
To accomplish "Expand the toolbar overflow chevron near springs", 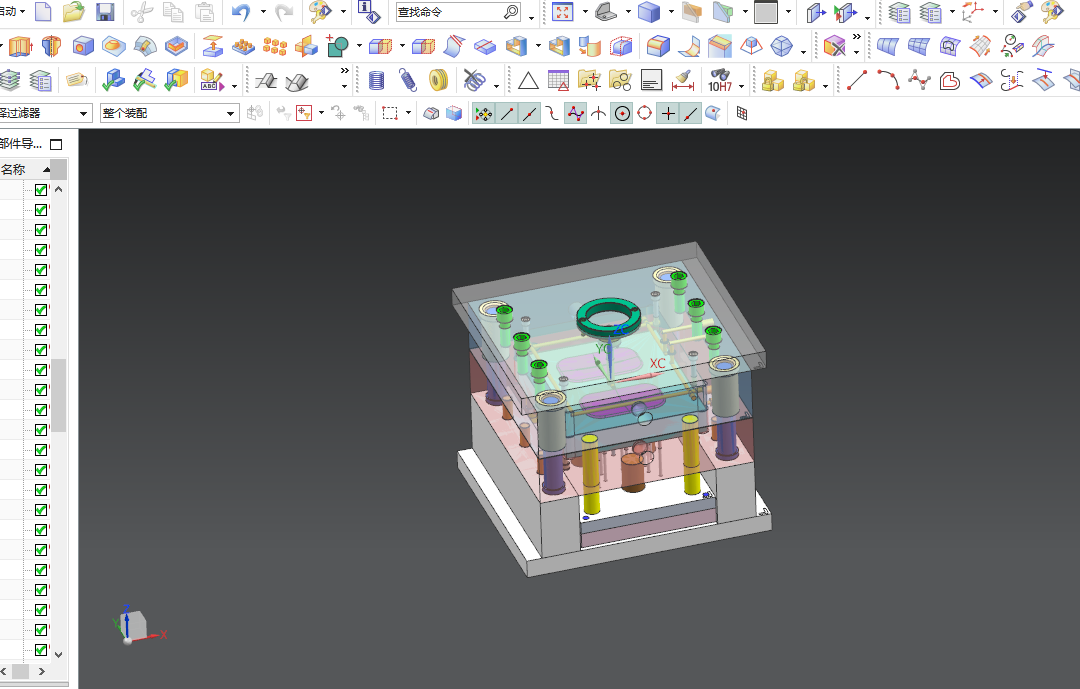I will [x=344, y=71].
